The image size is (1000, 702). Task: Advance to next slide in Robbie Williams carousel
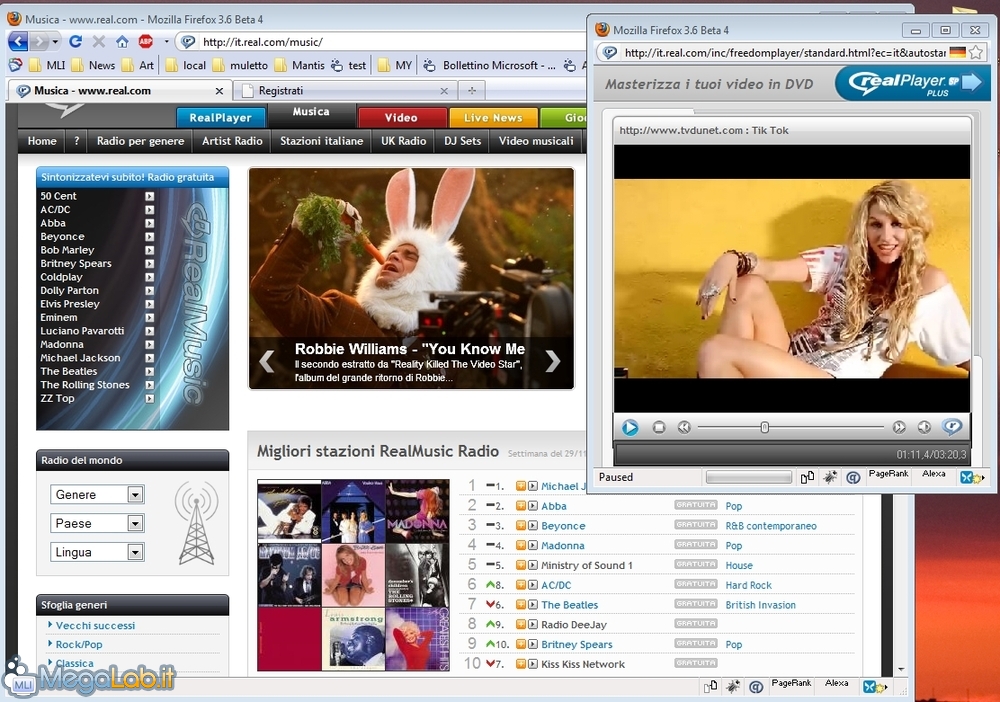pyautogui.click(x=553, y=361)
